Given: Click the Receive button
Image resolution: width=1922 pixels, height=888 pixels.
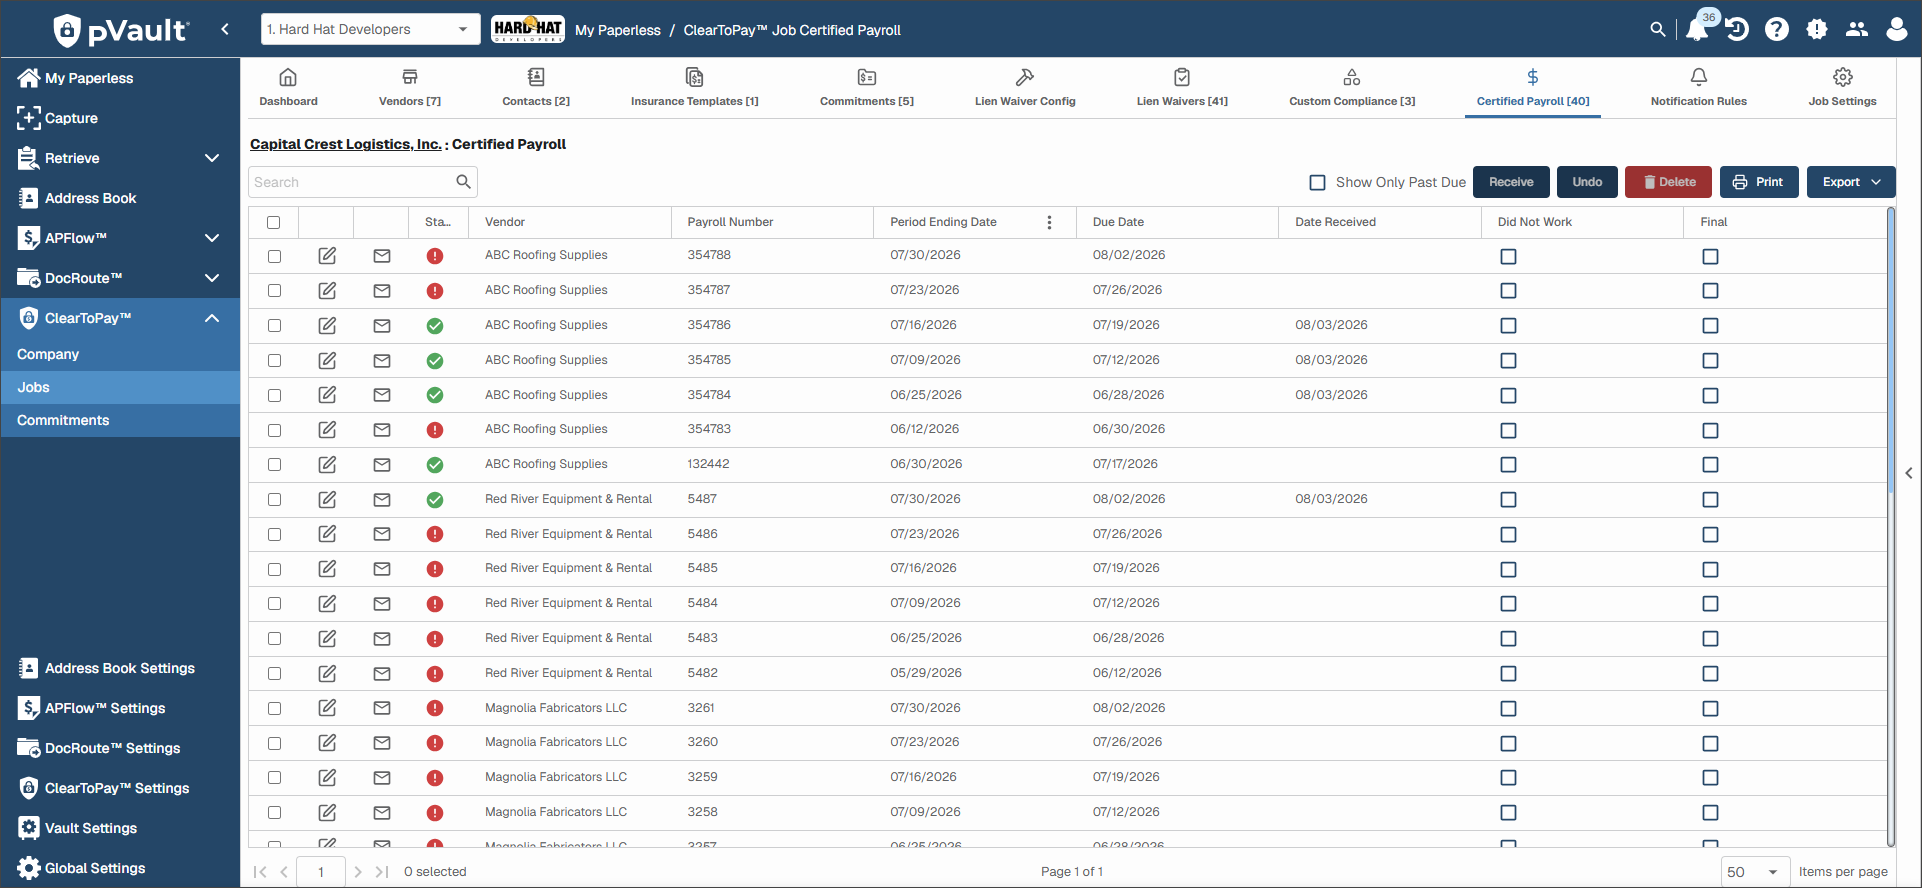Looking at the screenshot, I should pyautogui.click(x=1511, y=182).
